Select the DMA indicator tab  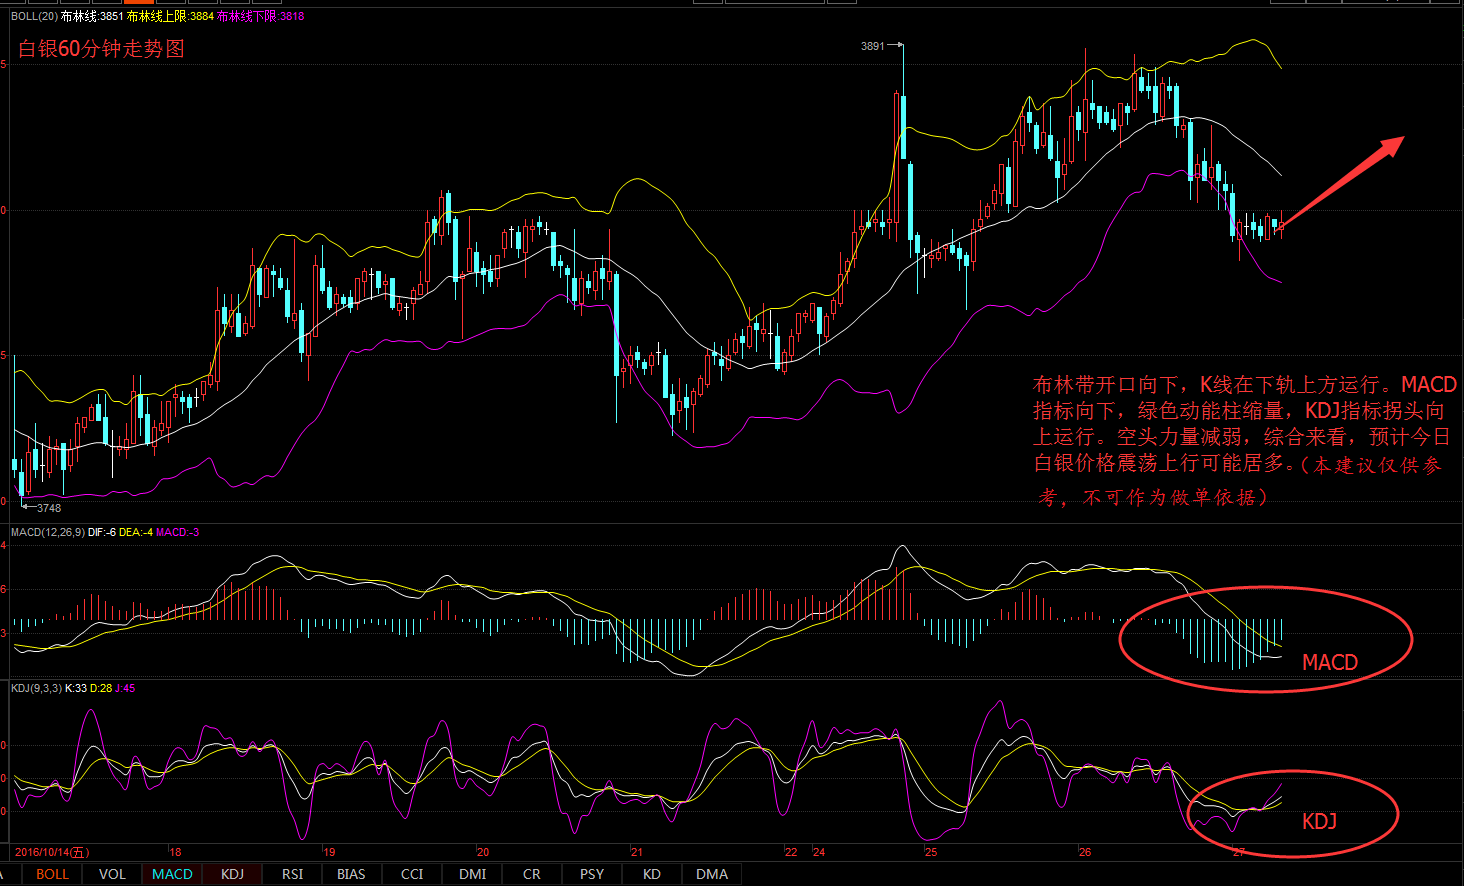[x=712, y=874]
